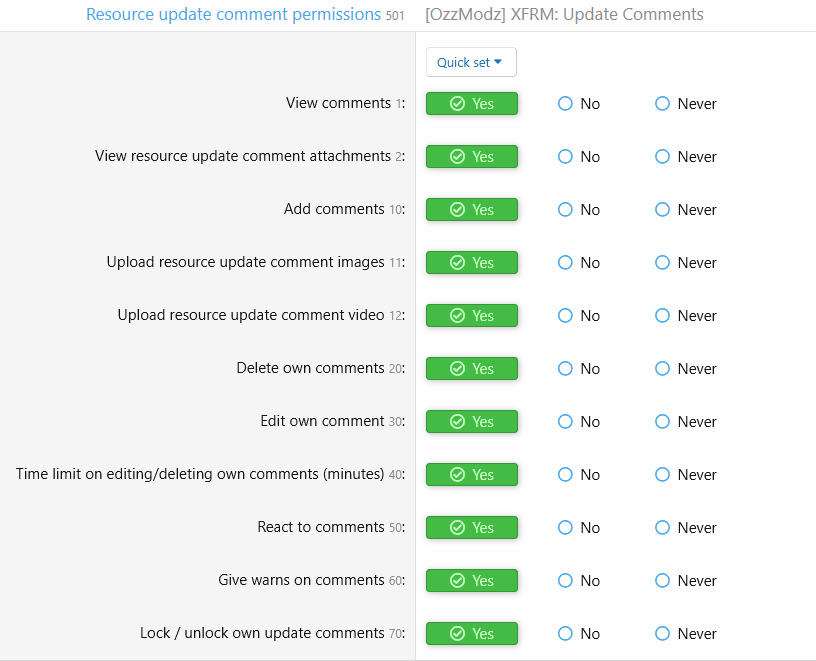Set React to comments to No
816x661 pixels.
tap(579, 528)
